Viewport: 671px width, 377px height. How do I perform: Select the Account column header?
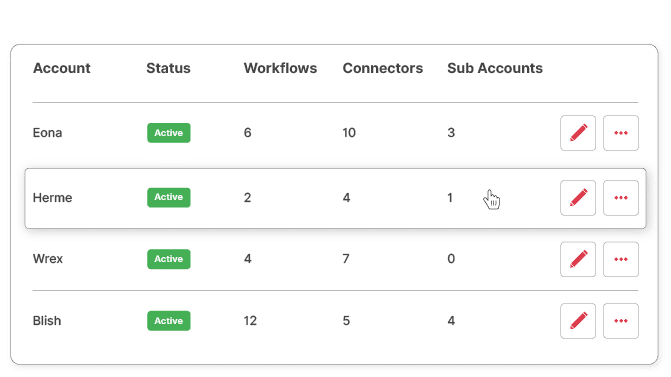tap(62, 68)
